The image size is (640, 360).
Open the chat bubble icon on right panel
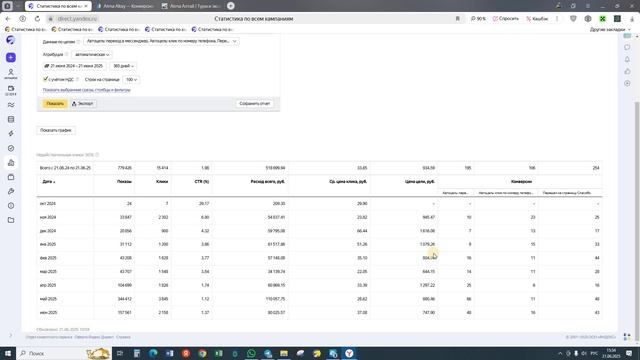(627, 47)
